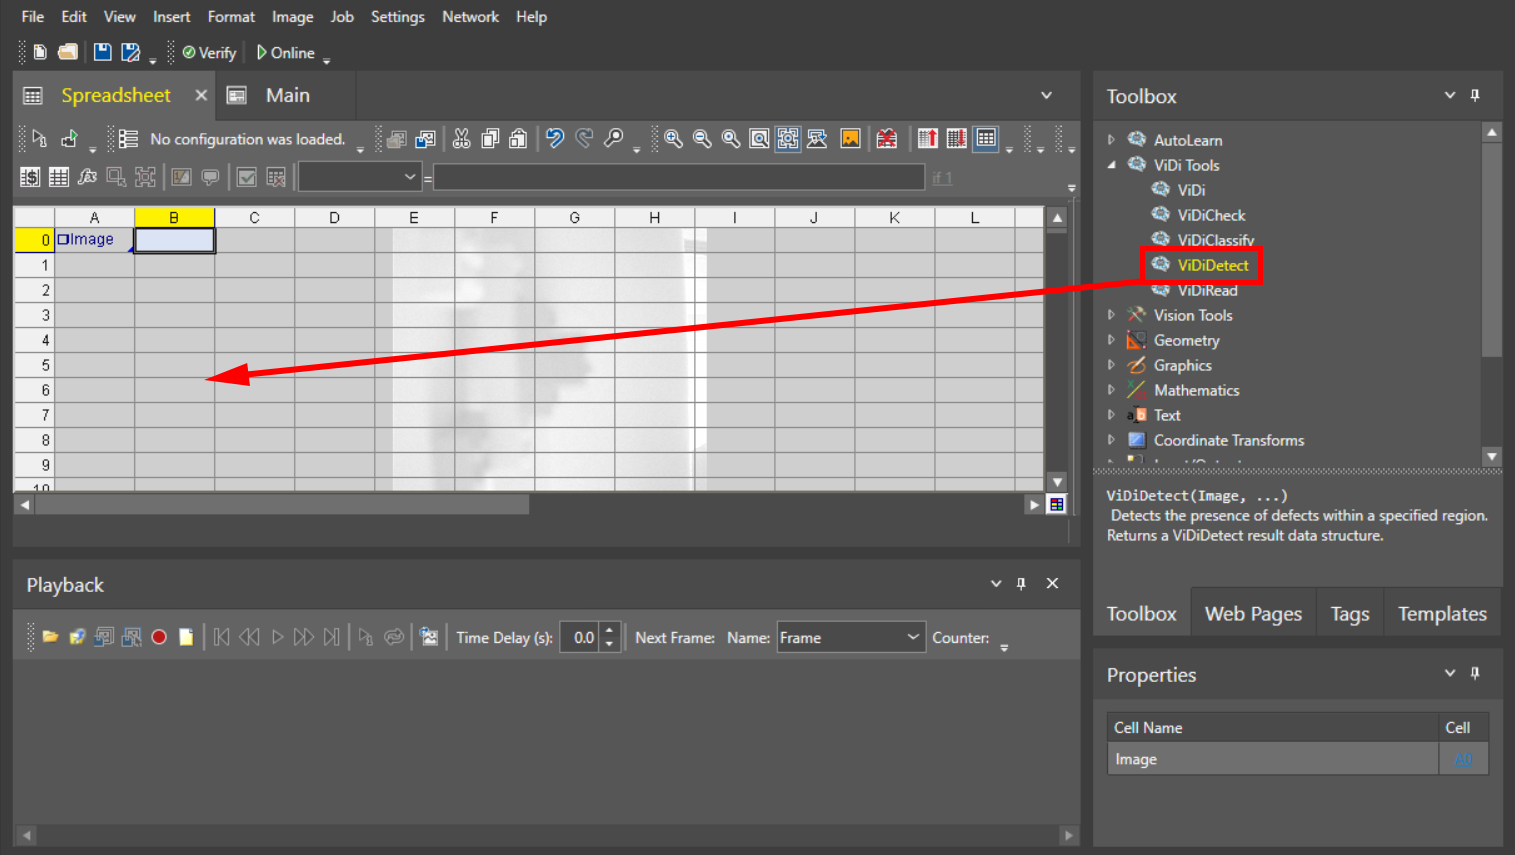The image size is (1515, 855).
Task: Click the insert function fx icon
Action: [87, 177]
